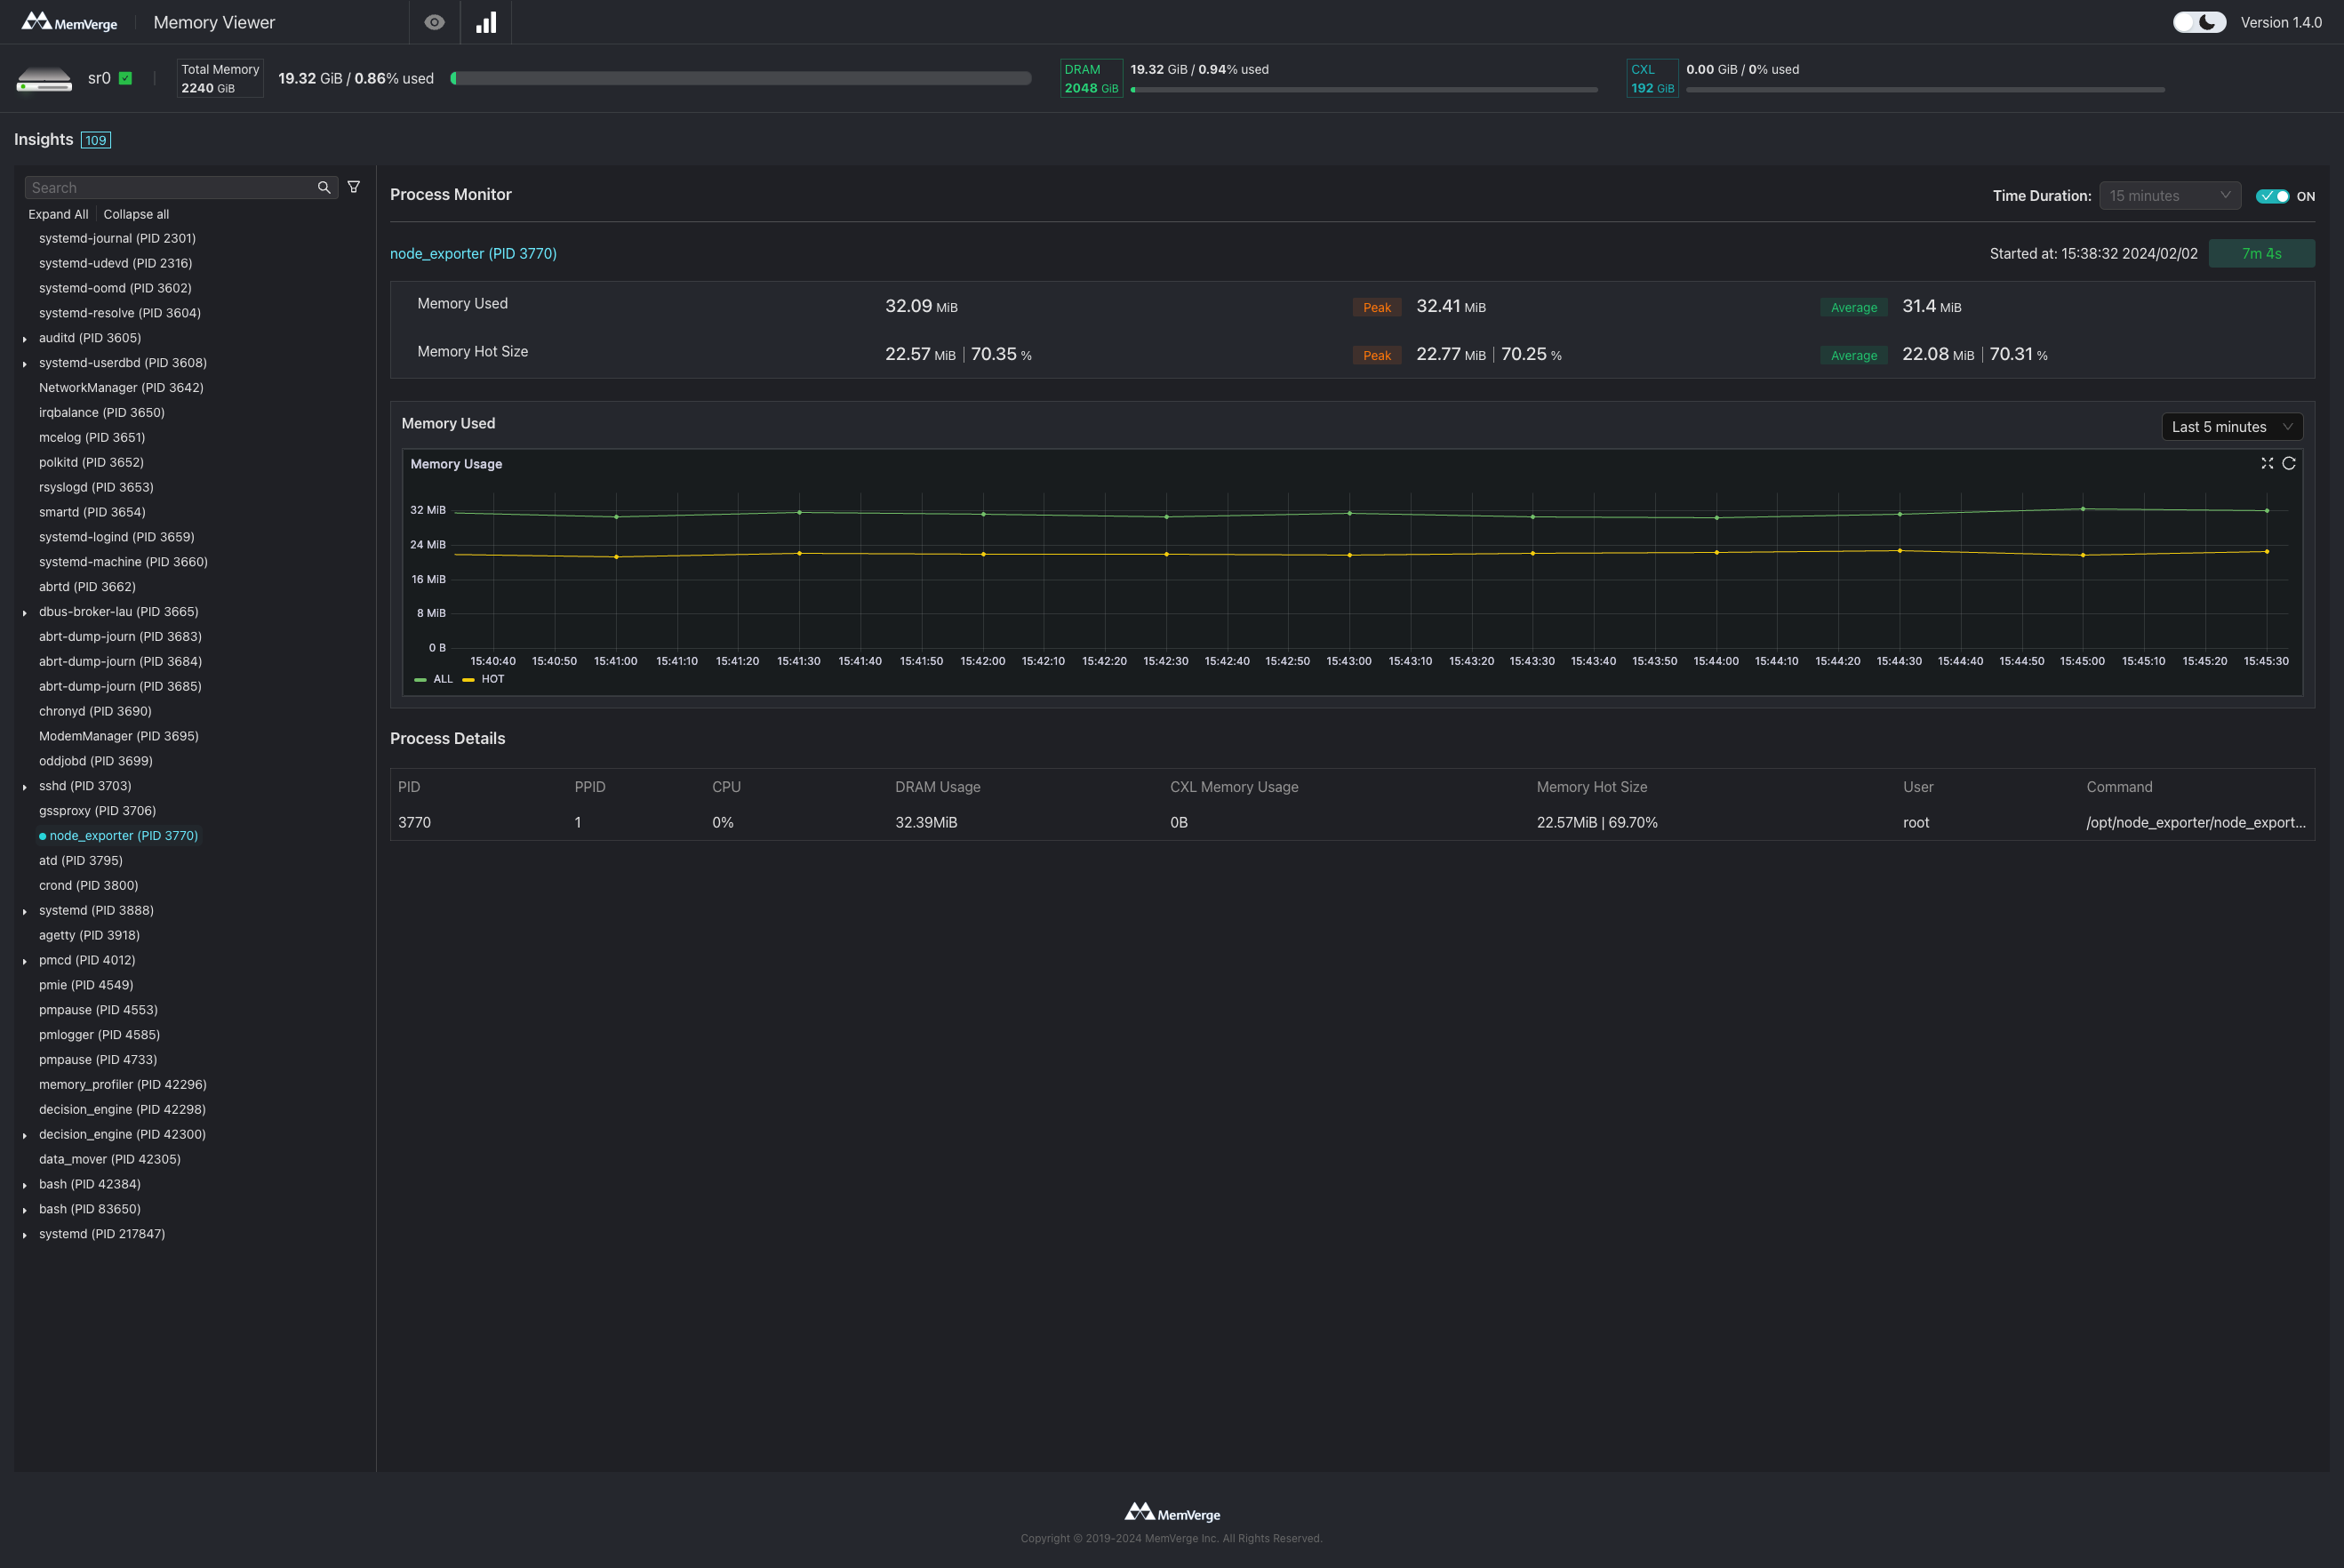Click the CXL 192 GiB badge

[x=1652, y=78]
